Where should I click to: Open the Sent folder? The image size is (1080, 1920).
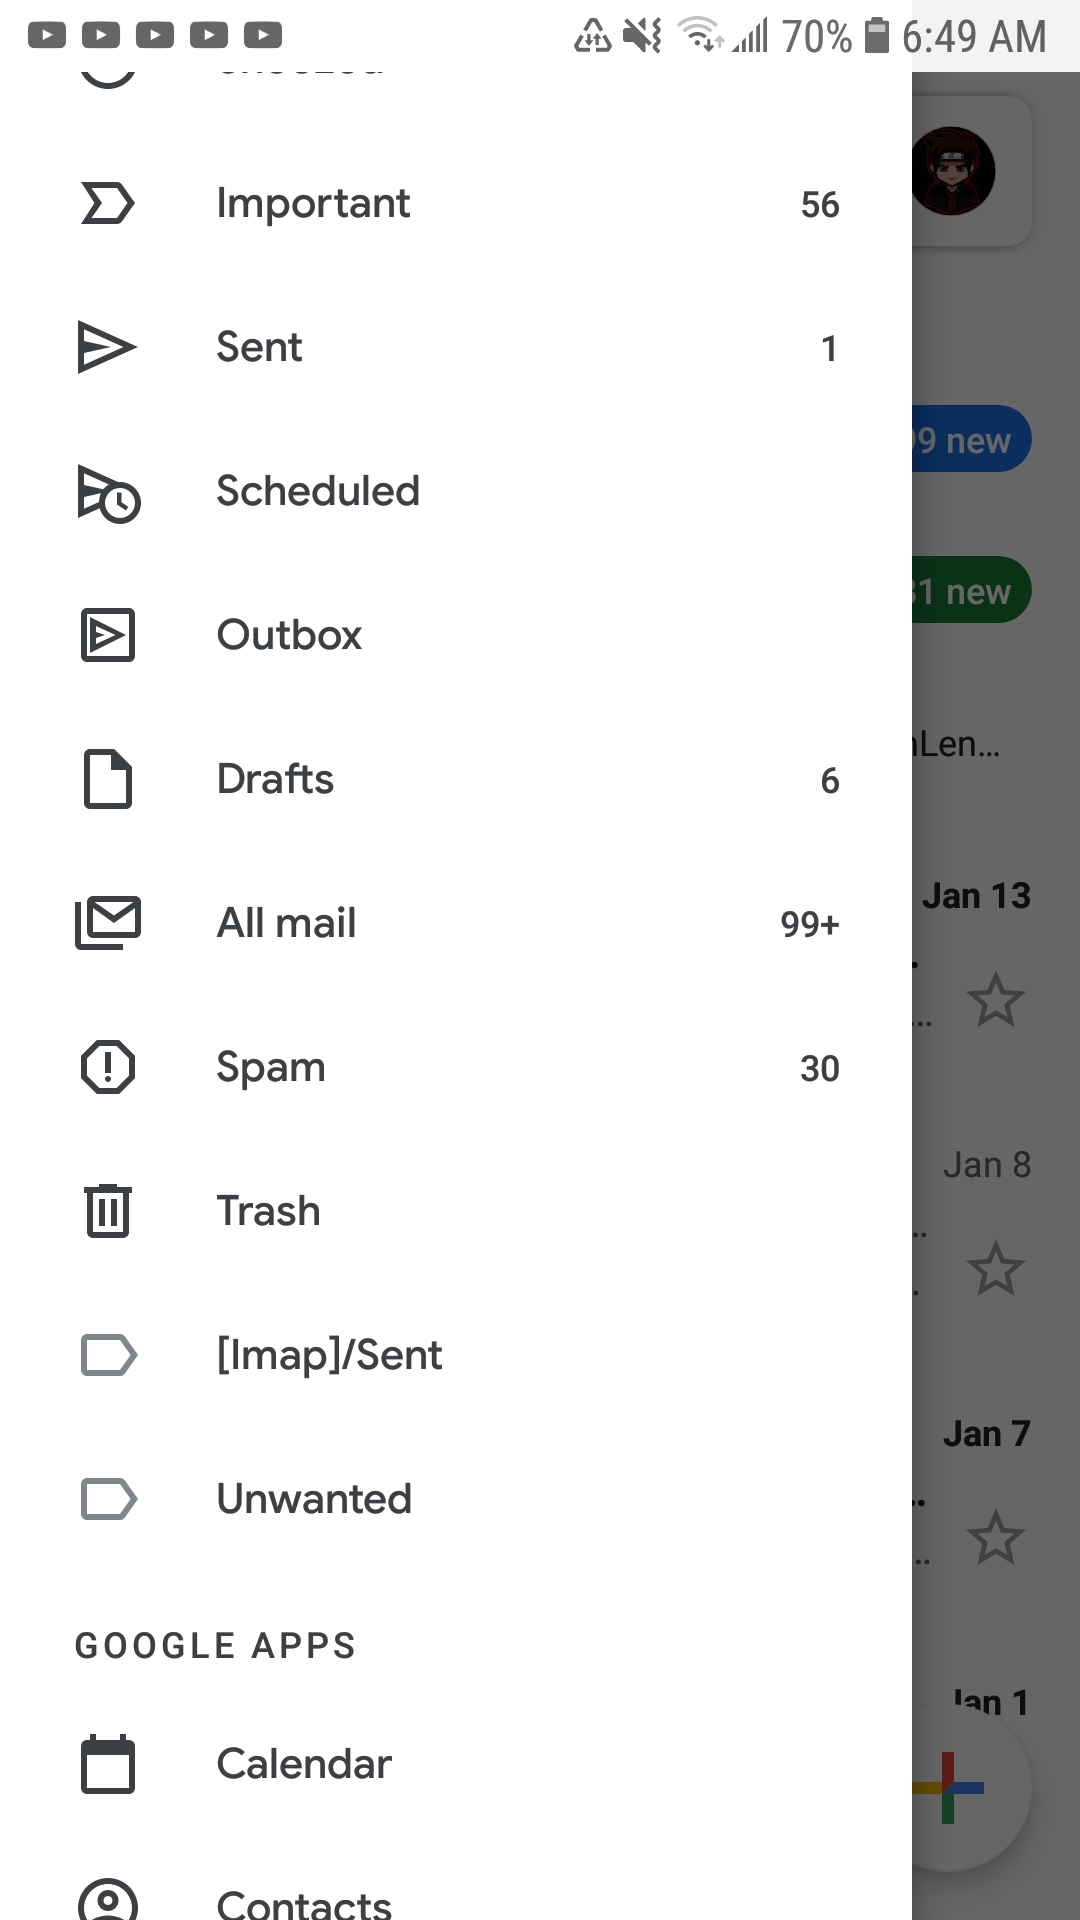coord(456,348)
